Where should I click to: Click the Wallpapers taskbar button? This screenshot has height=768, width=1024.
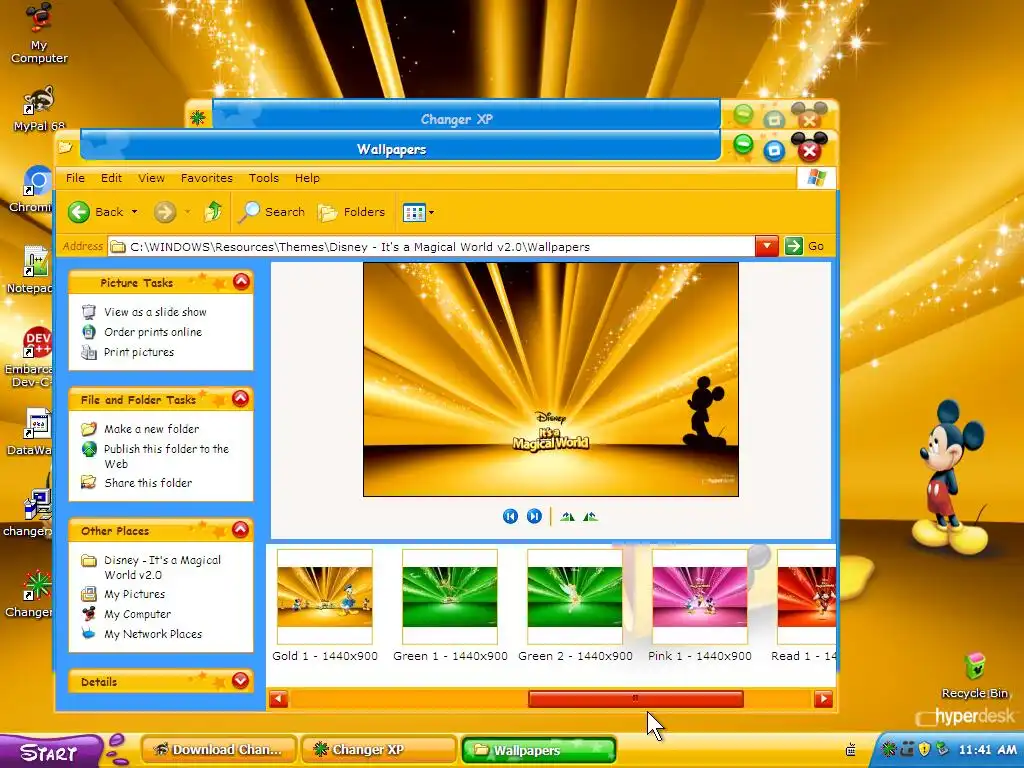[539, 750]
